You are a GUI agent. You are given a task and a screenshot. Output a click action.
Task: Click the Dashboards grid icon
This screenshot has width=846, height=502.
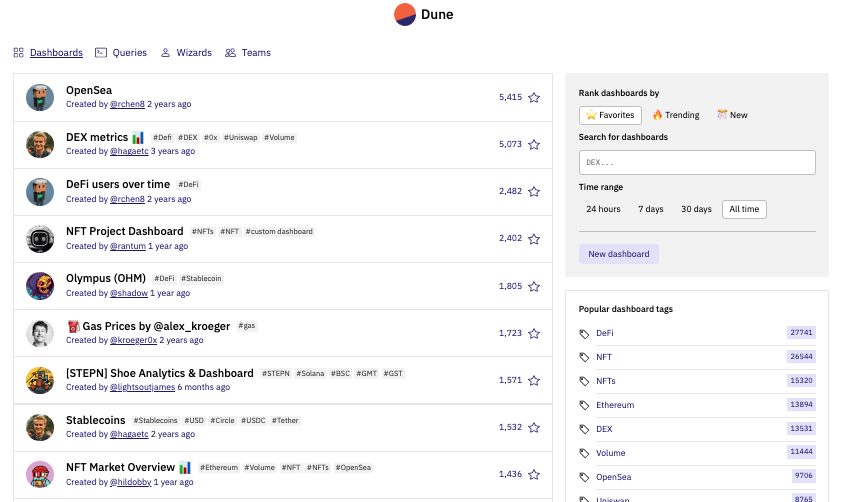18,52
